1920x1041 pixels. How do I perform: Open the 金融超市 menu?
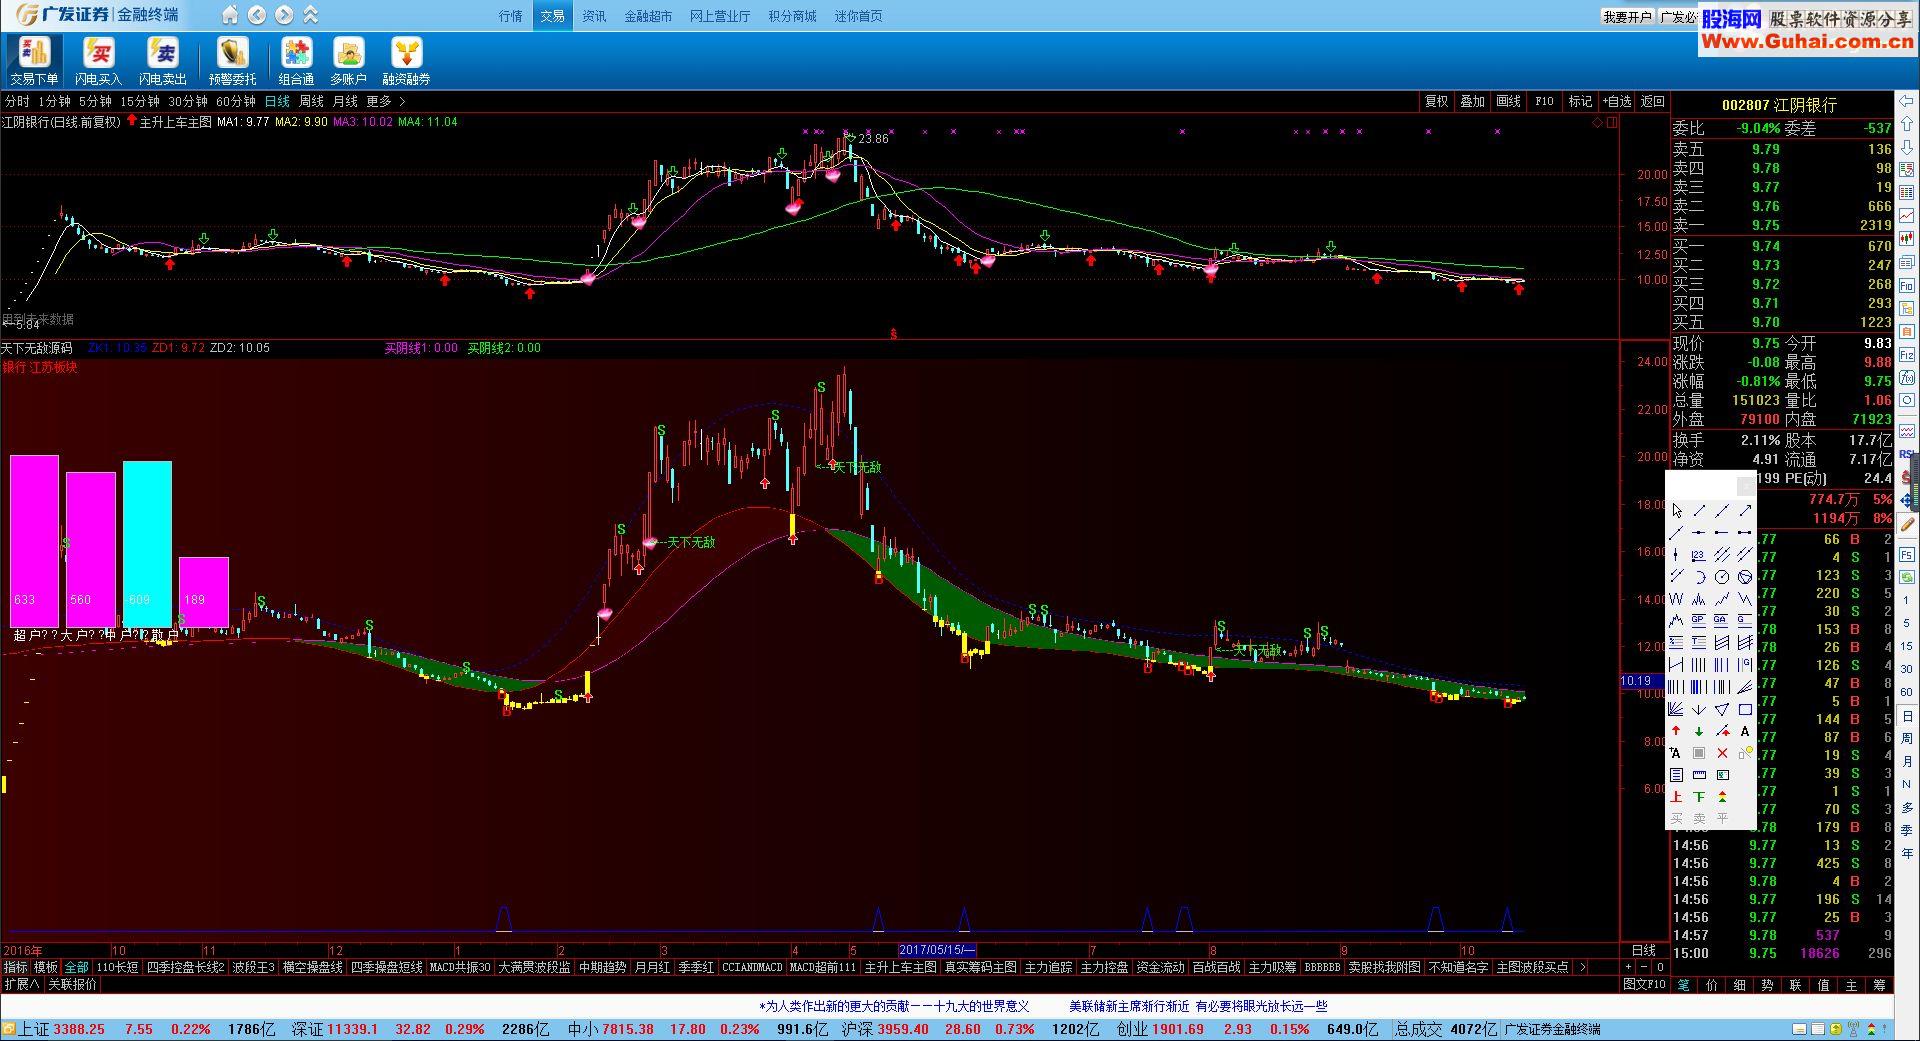[x=648, y=16]
